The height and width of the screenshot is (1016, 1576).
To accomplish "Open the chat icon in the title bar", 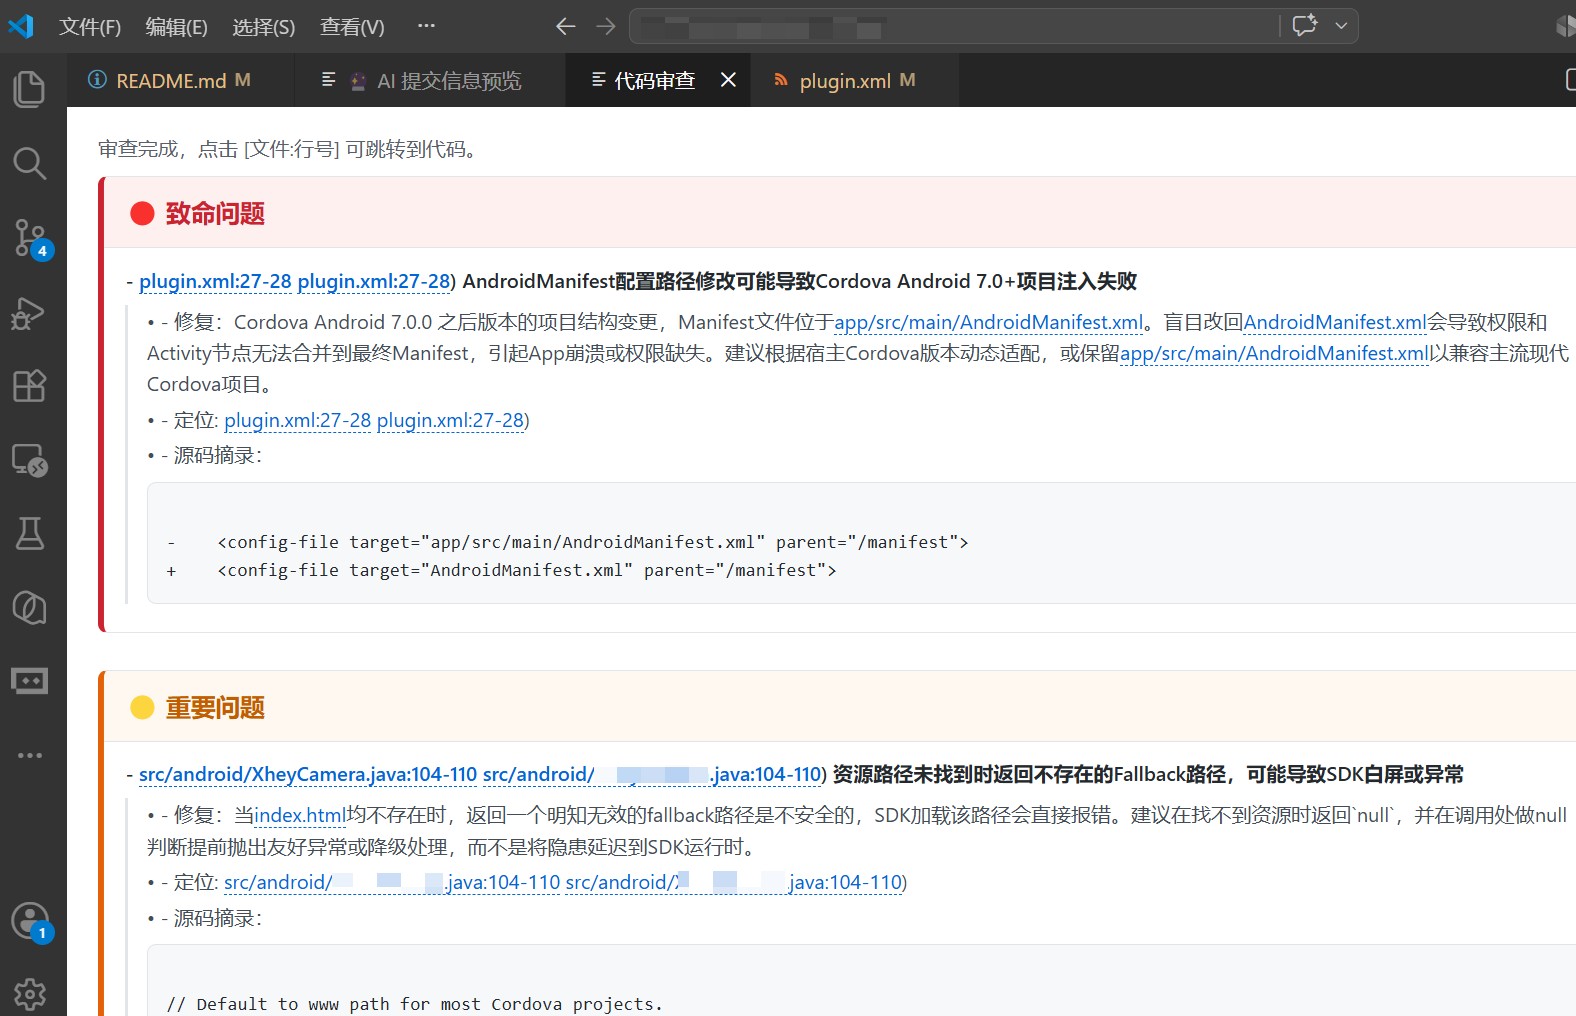I will coord(1304,26).
